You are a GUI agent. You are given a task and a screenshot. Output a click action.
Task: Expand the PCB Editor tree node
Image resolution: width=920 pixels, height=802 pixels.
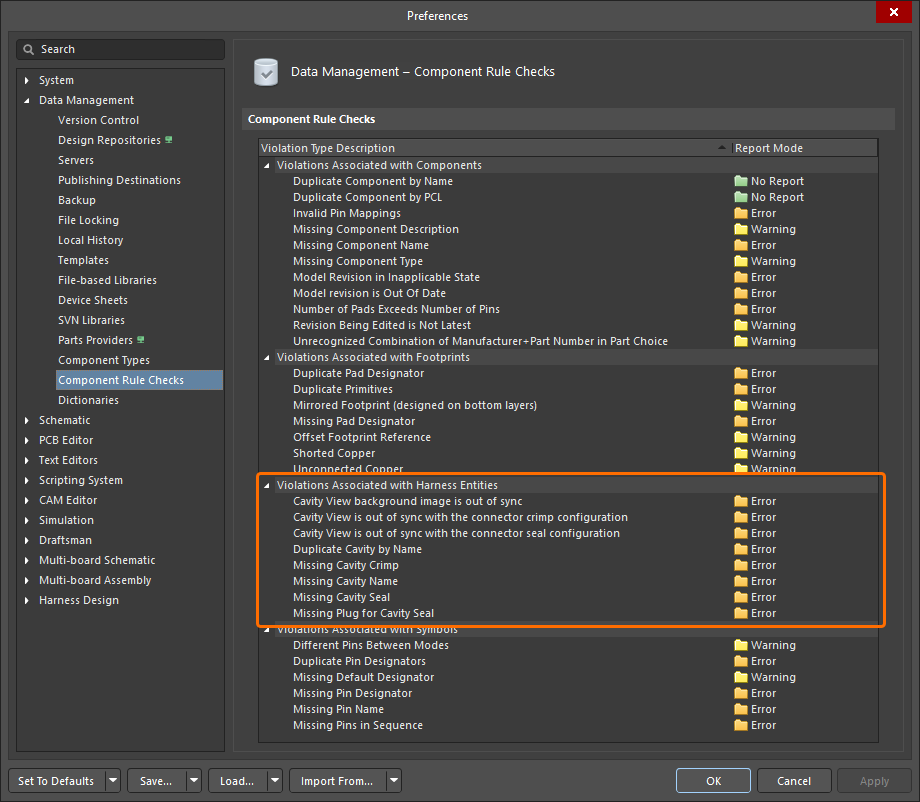(x=26, y=440)
